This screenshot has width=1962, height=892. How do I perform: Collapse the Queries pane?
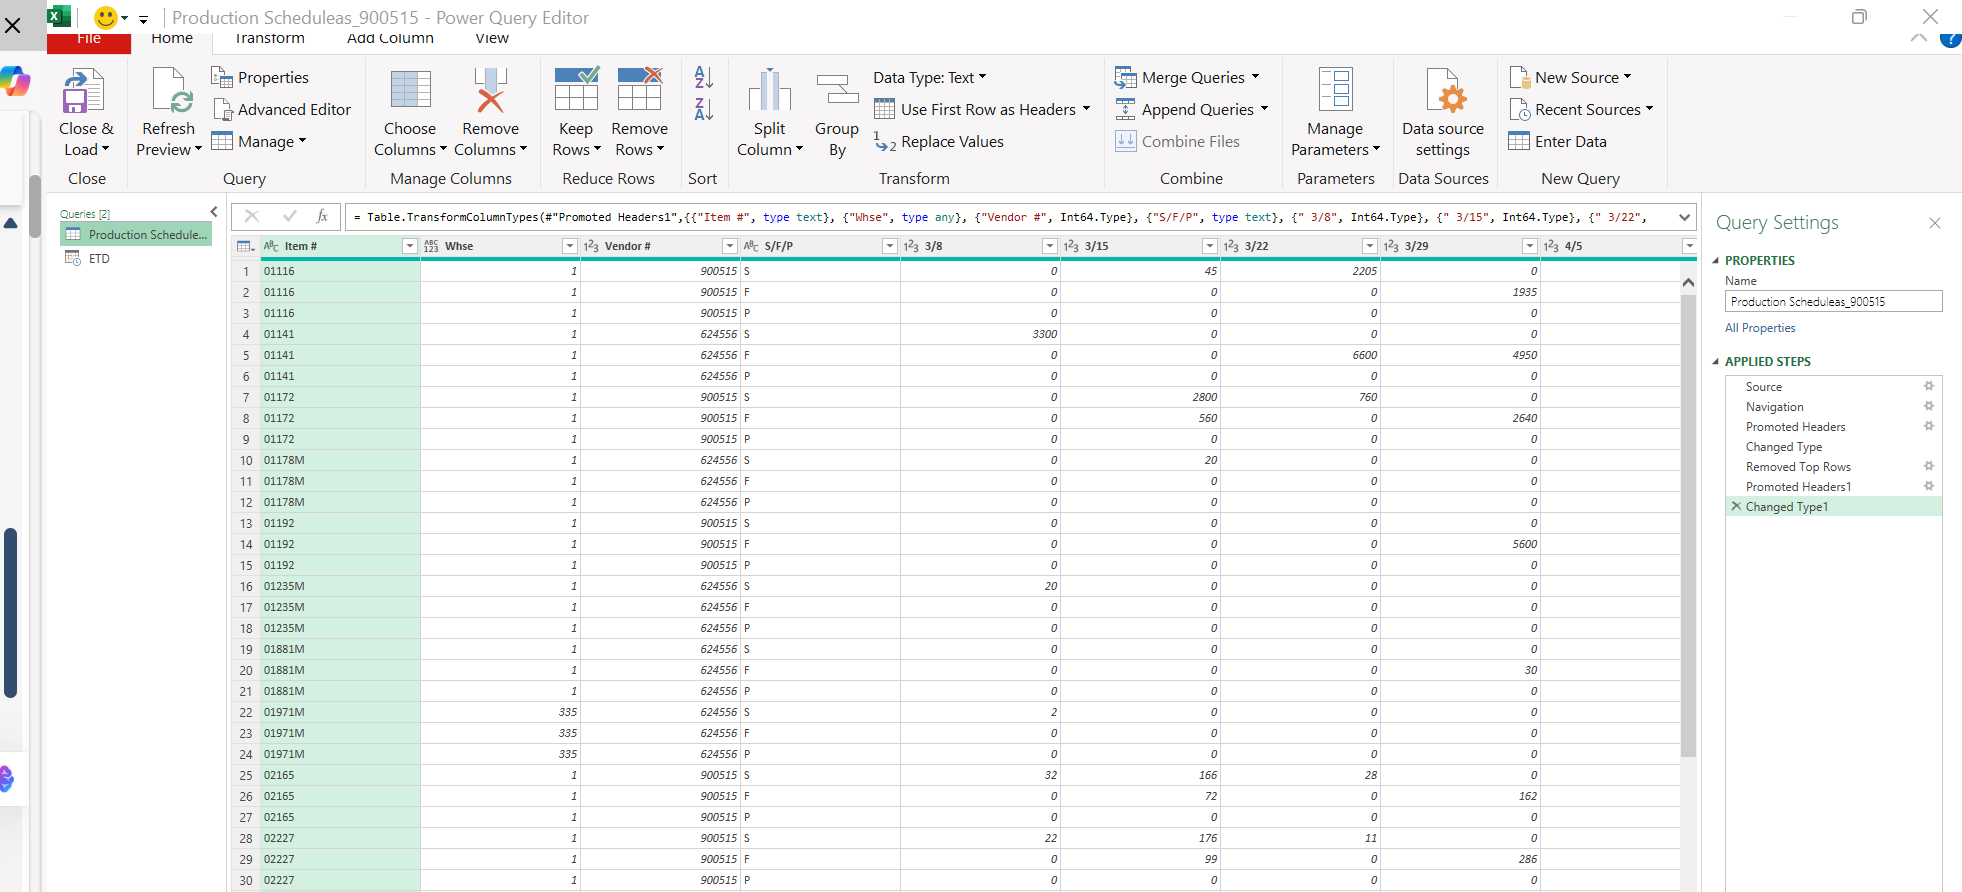(213, 212)
